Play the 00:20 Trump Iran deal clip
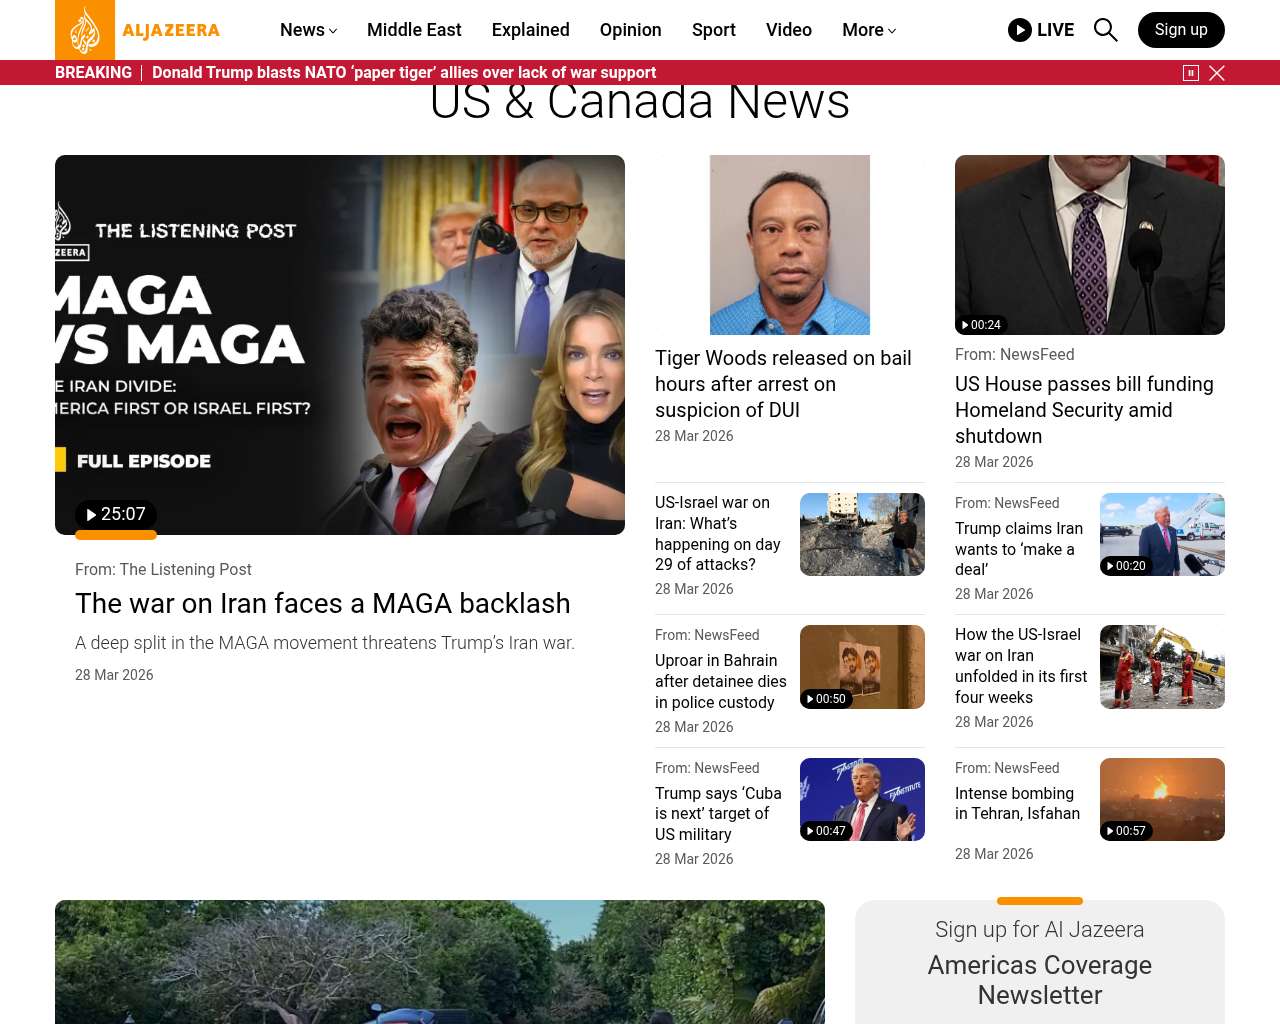Screen dimensions: 1280x1024 tap(1126, 566)
